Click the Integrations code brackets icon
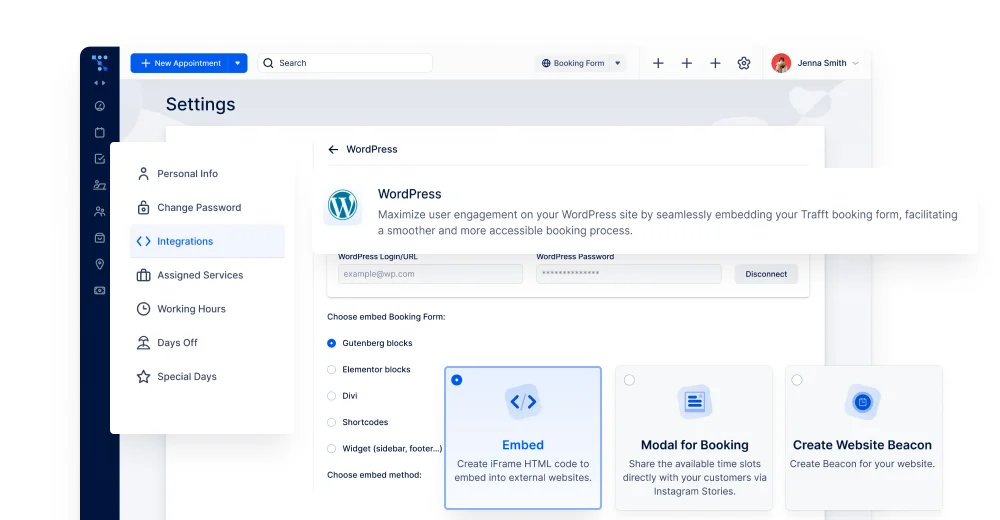The width and height of the screenshot is (1000, 520). [143, 241]
